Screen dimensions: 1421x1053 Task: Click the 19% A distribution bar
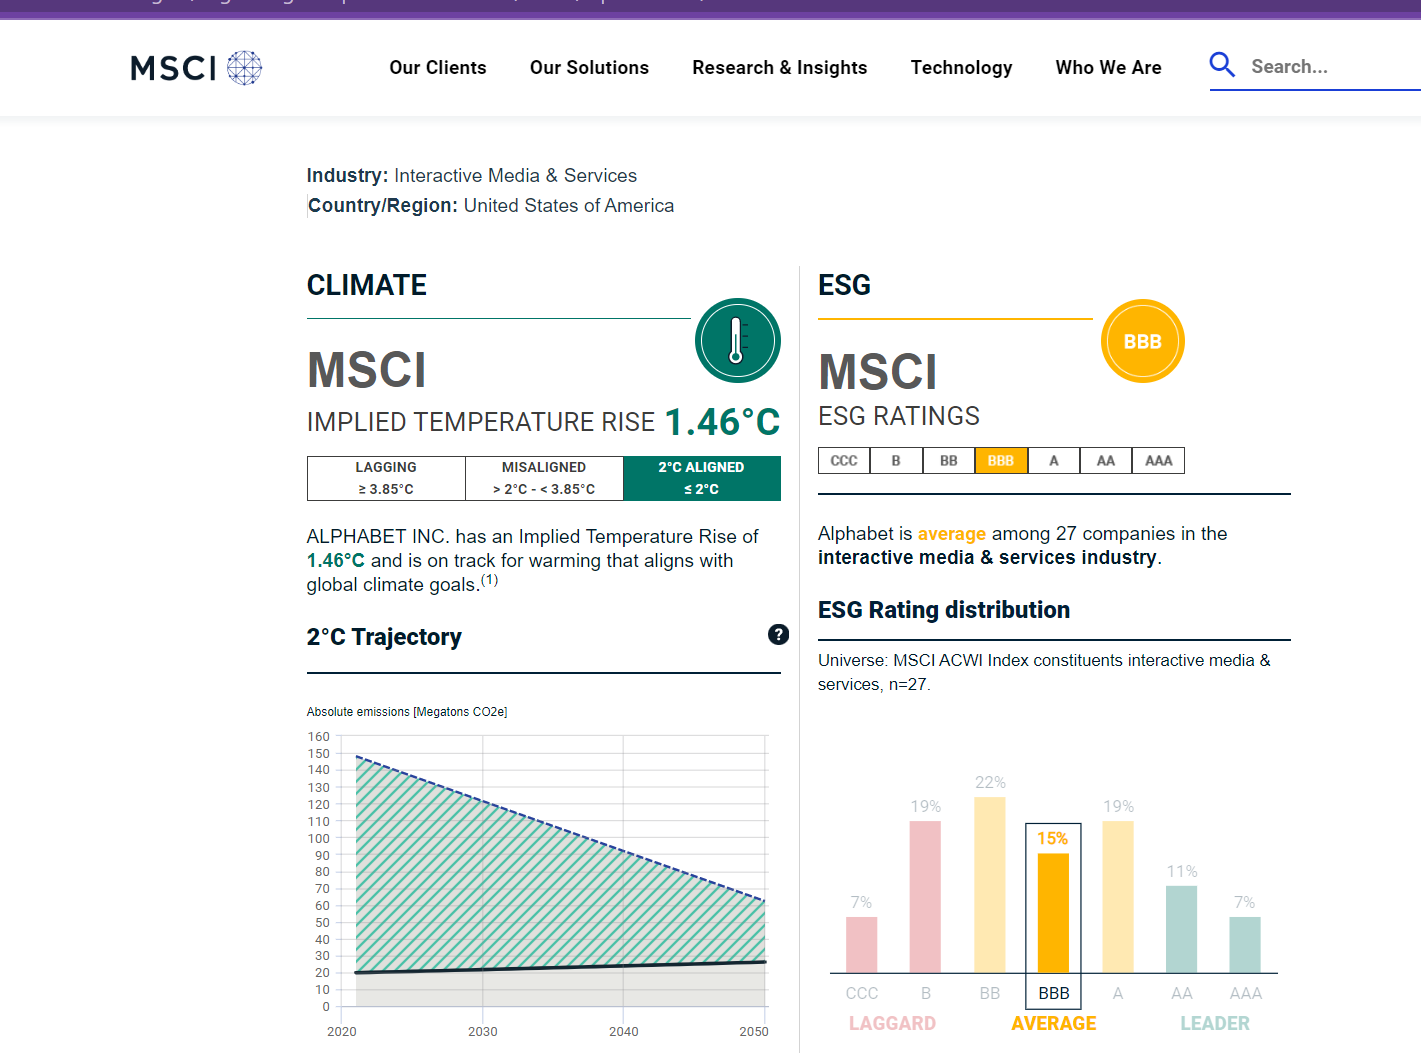click(1118, 897)
